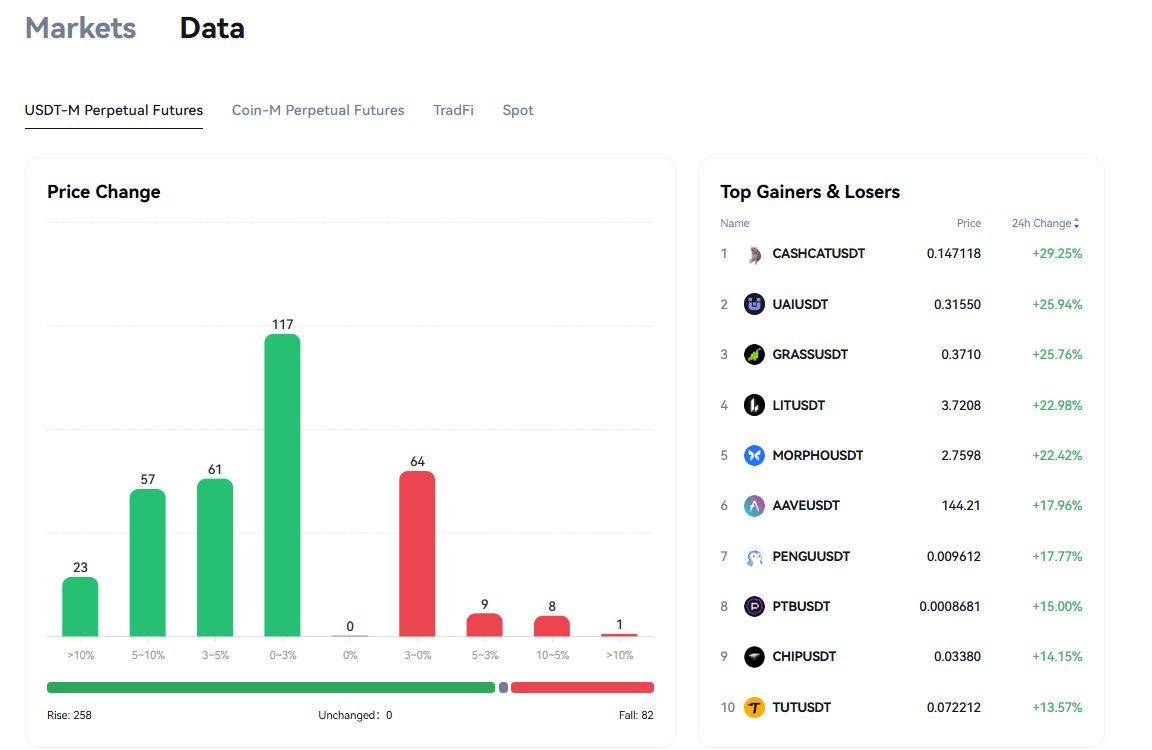Click the CHIPUSDT coin icon
The image size is (1152, 750).
pos(754,657)
